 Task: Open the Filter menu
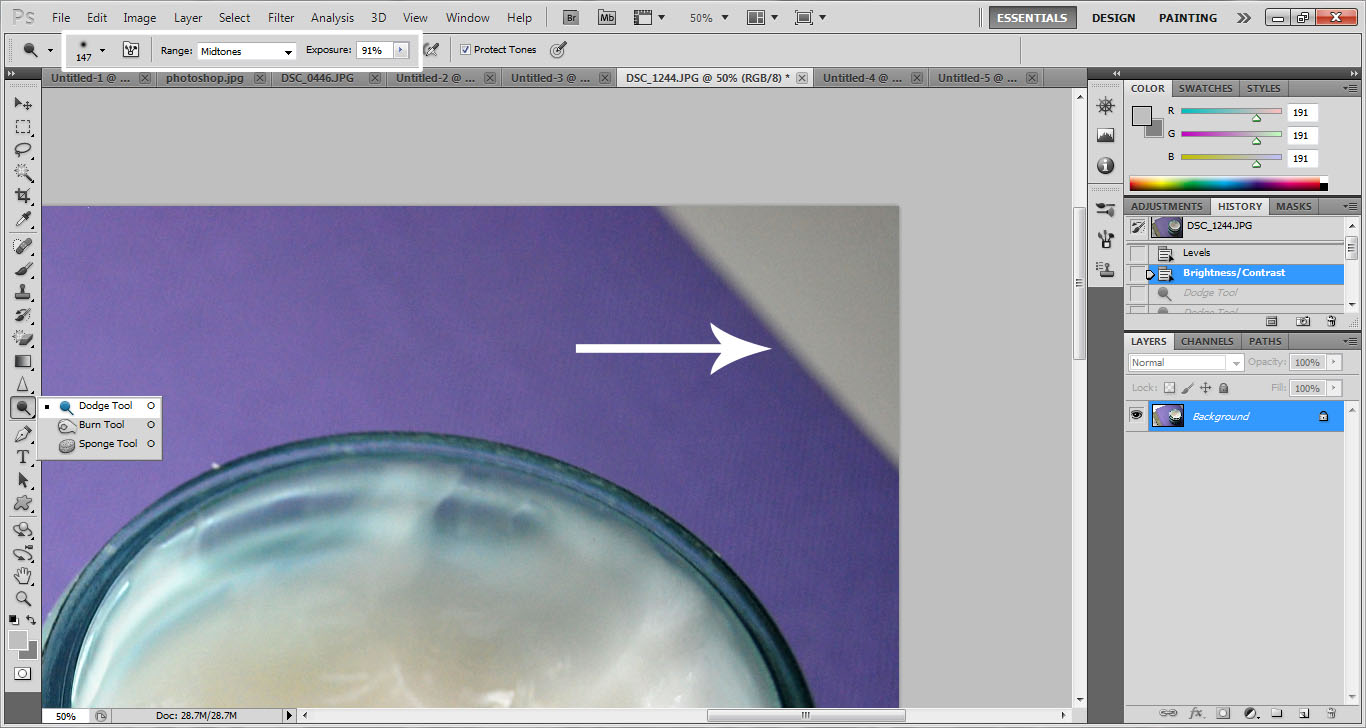pyautogui.click(x=281, y=18)
